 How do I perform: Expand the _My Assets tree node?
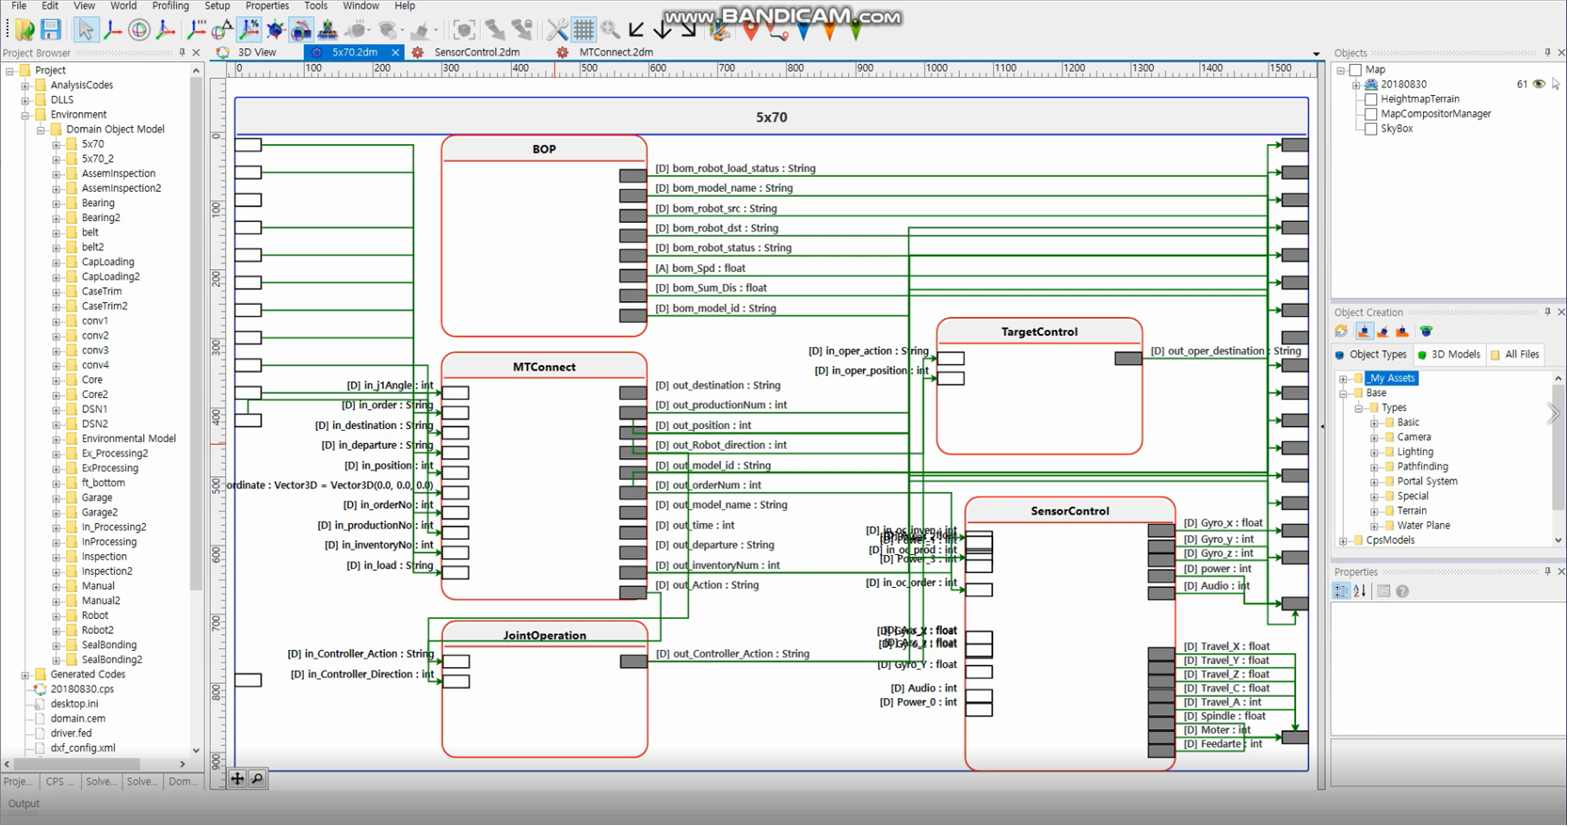tap(1343, 379)
